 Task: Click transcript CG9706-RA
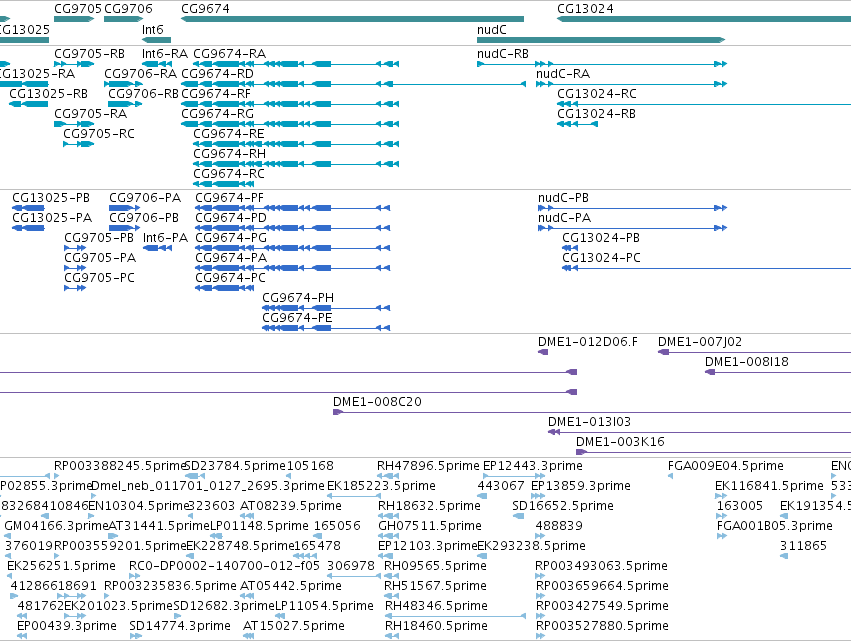141,74
